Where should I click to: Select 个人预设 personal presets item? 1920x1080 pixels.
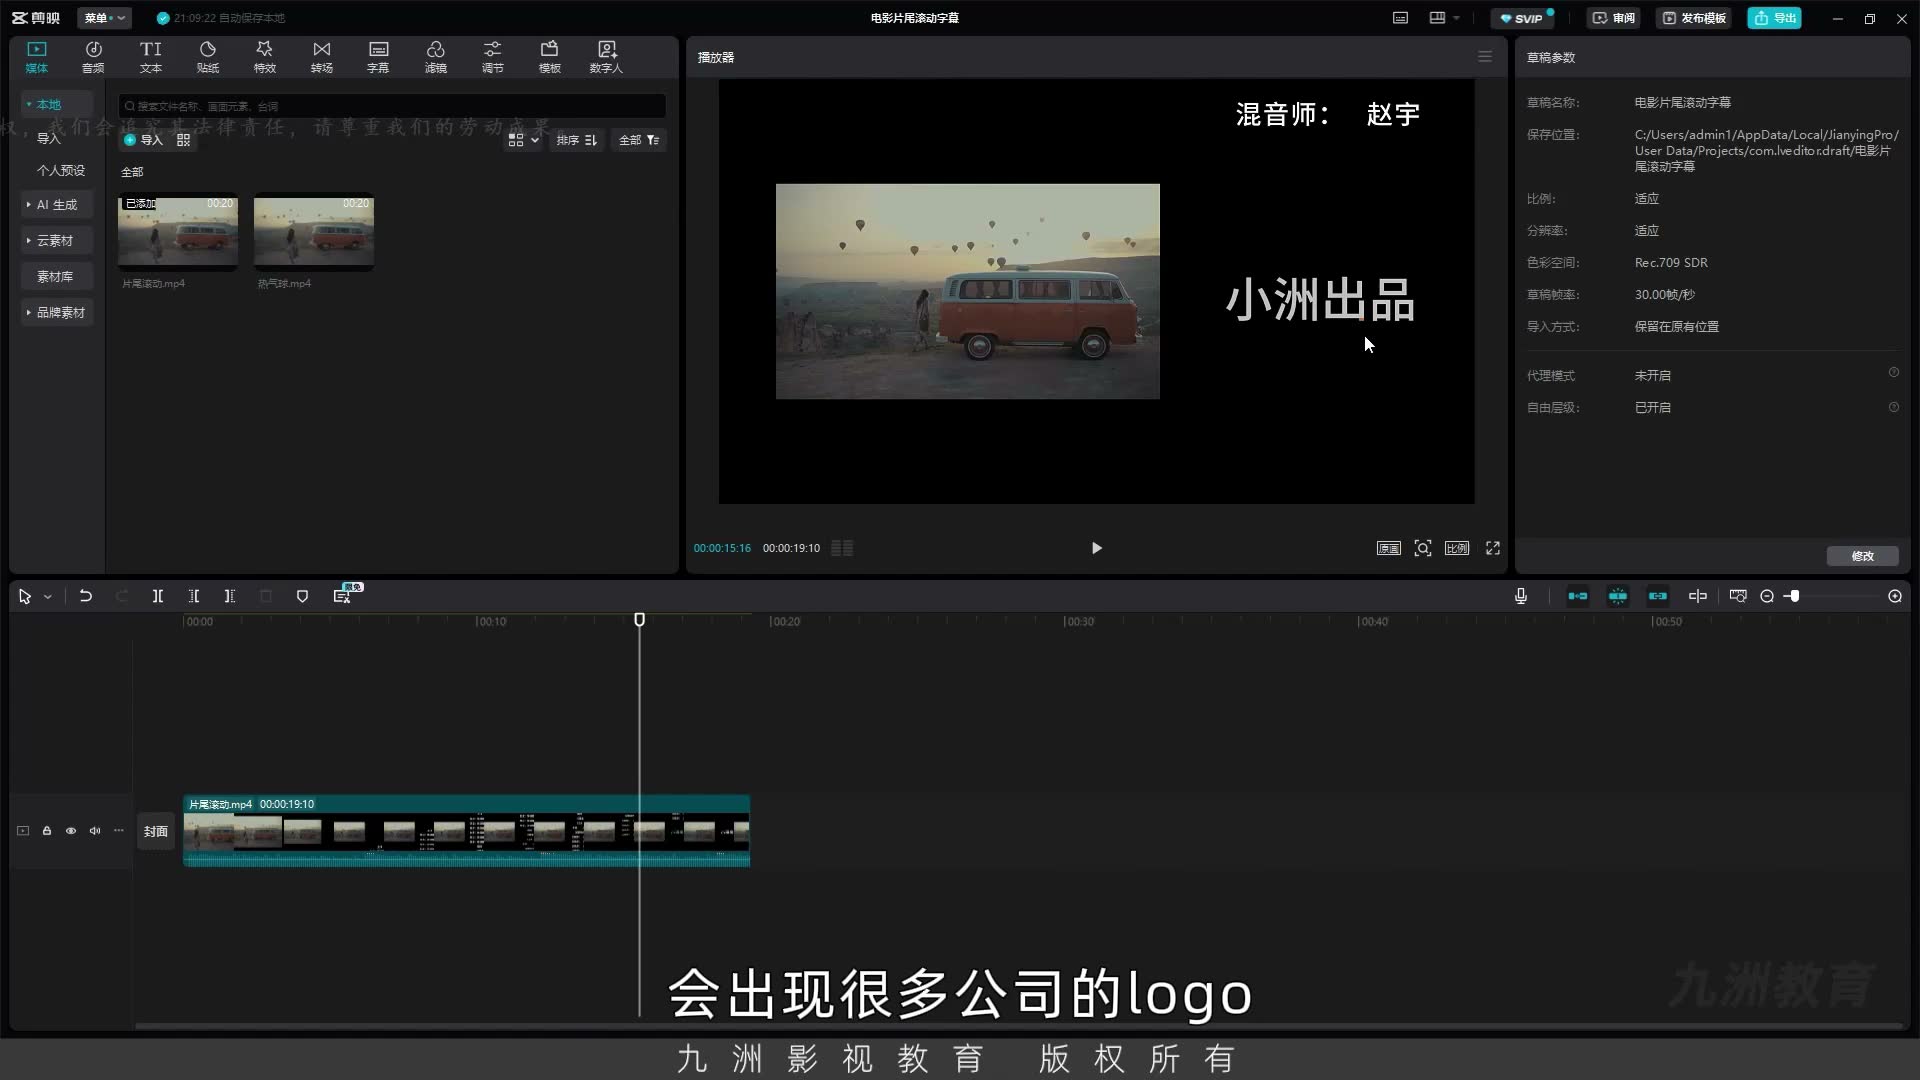click(61, 170)
